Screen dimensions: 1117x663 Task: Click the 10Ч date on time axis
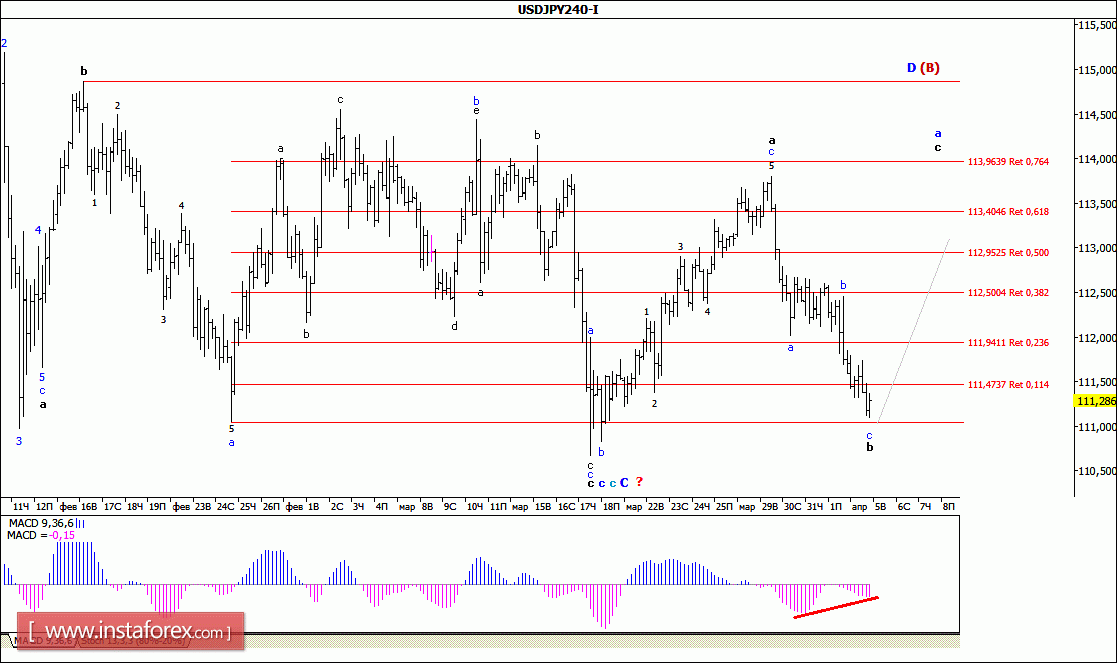click(x=475, y=506)
